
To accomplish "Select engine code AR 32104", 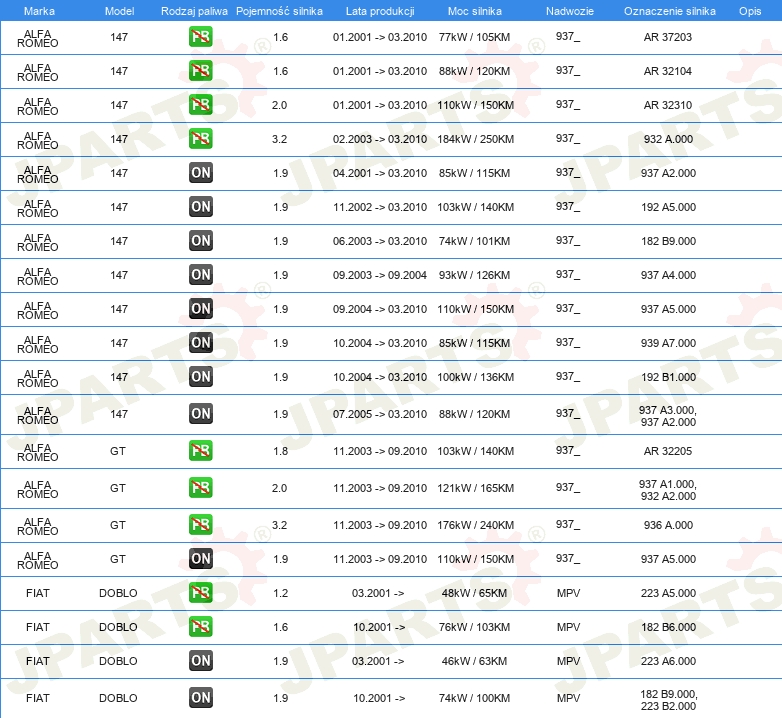I will click(668, 71).
